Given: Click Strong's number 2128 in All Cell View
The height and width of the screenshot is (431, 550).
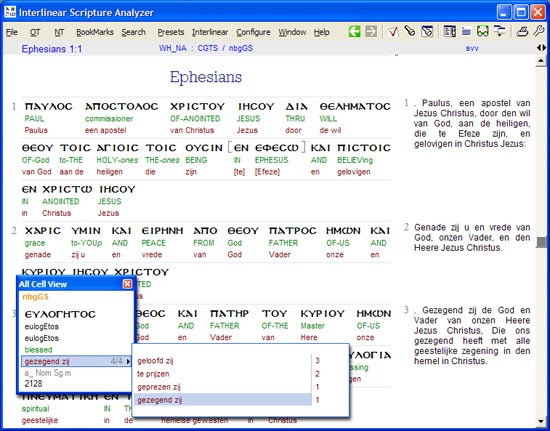Looking at the screenshot, I should 33,384.
